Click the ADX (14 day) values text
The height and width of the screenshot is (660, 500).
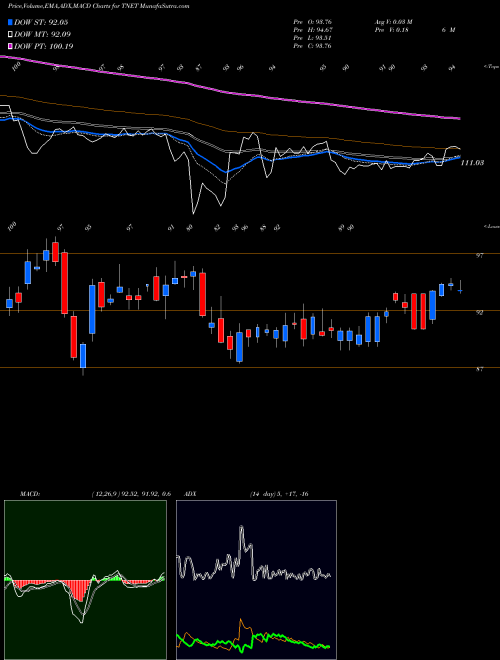click(280, 494)
